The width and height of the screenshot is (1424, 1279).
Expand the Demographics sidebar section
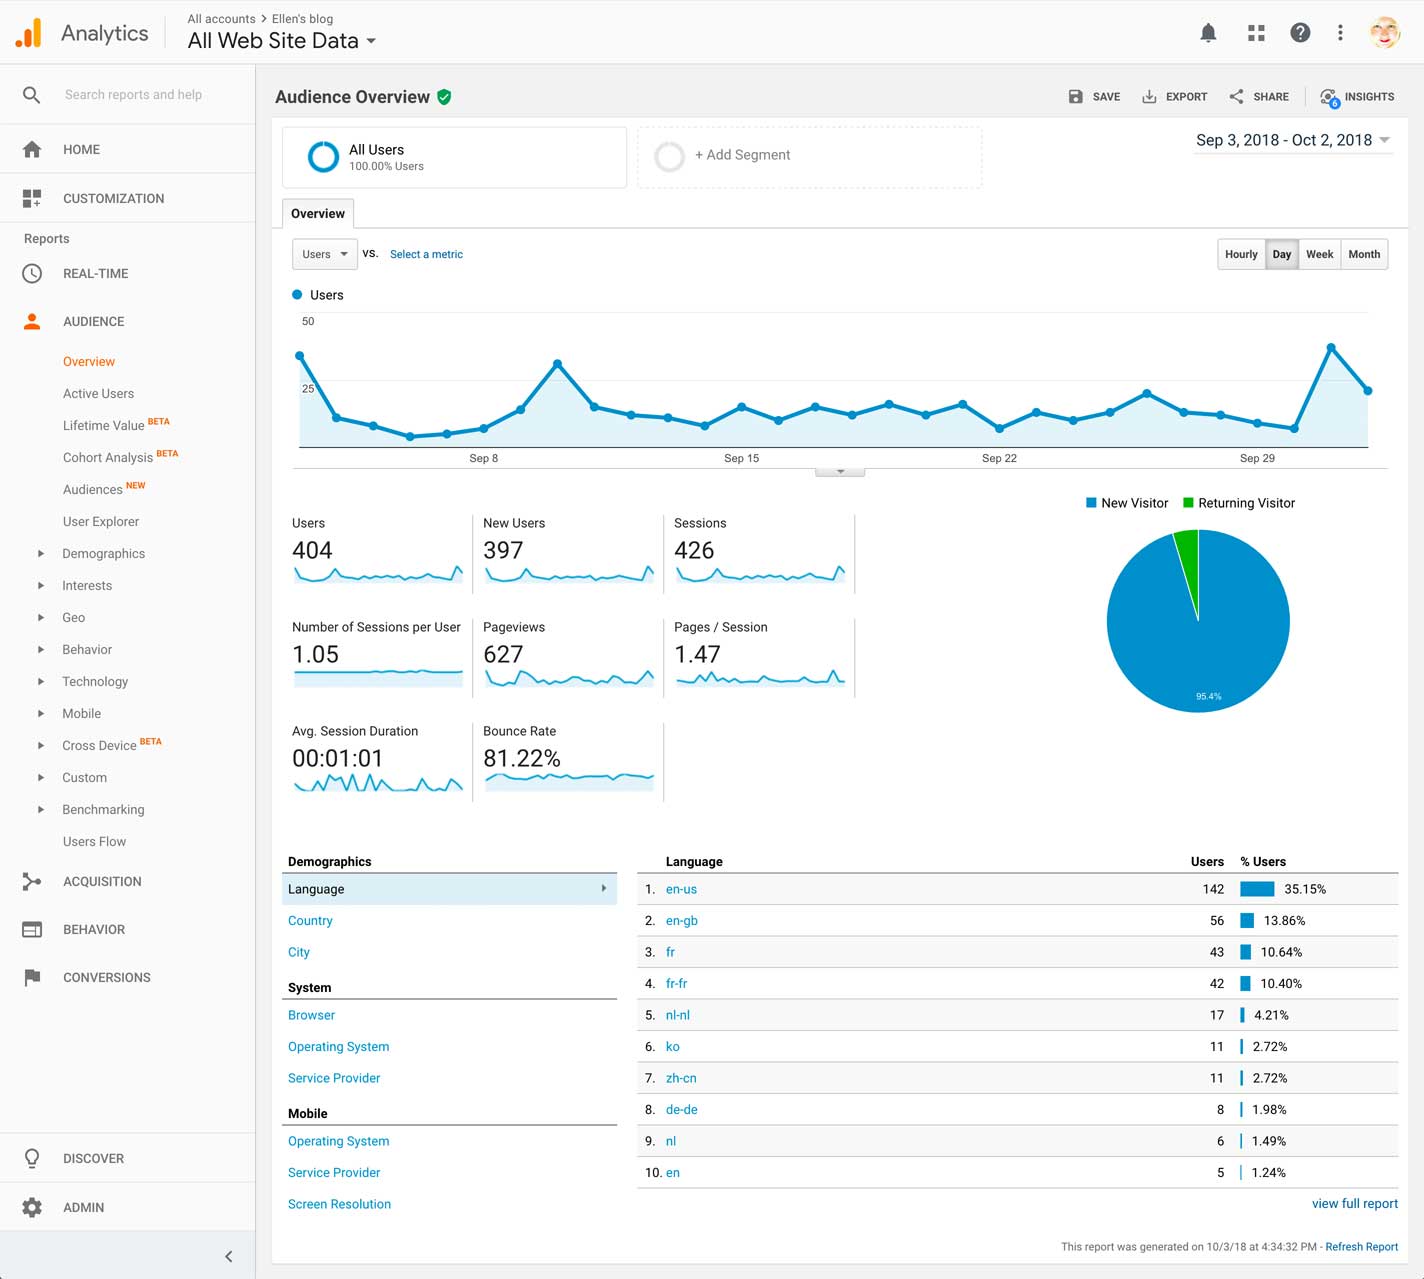pos(41,553)
